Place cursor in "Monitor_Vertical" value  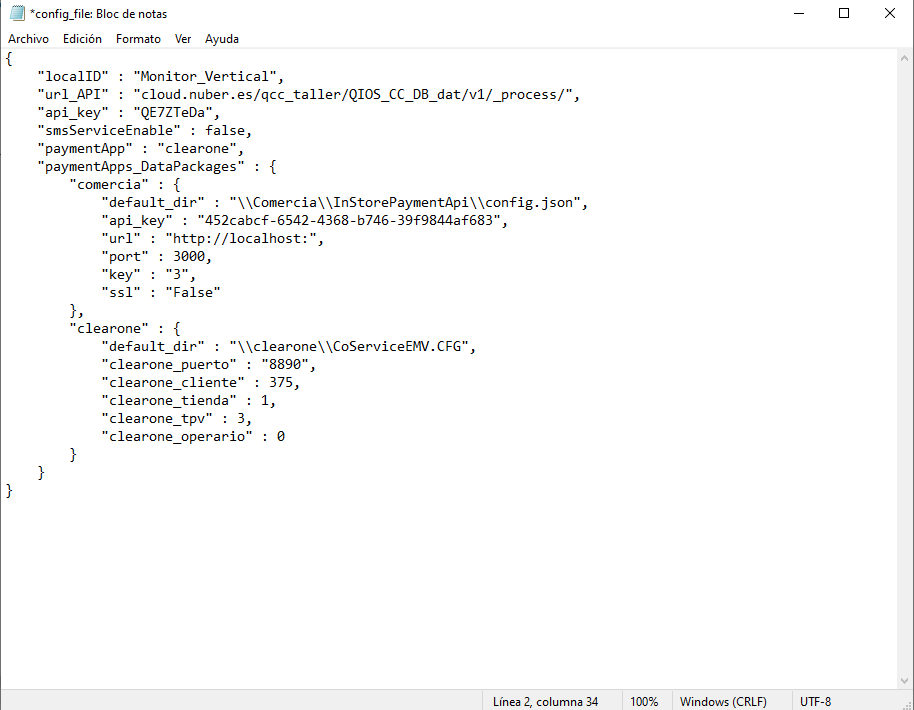coord(204,76)
